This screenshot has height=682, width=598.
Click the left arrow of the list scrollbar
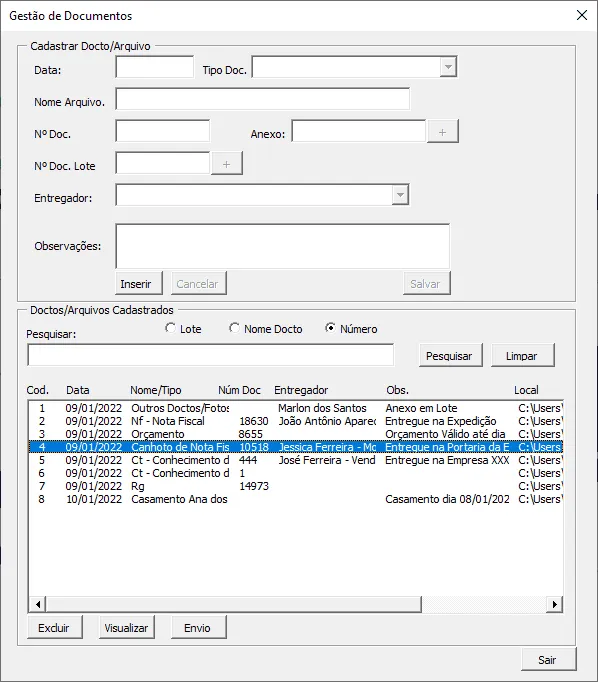[x=38, y=604]
